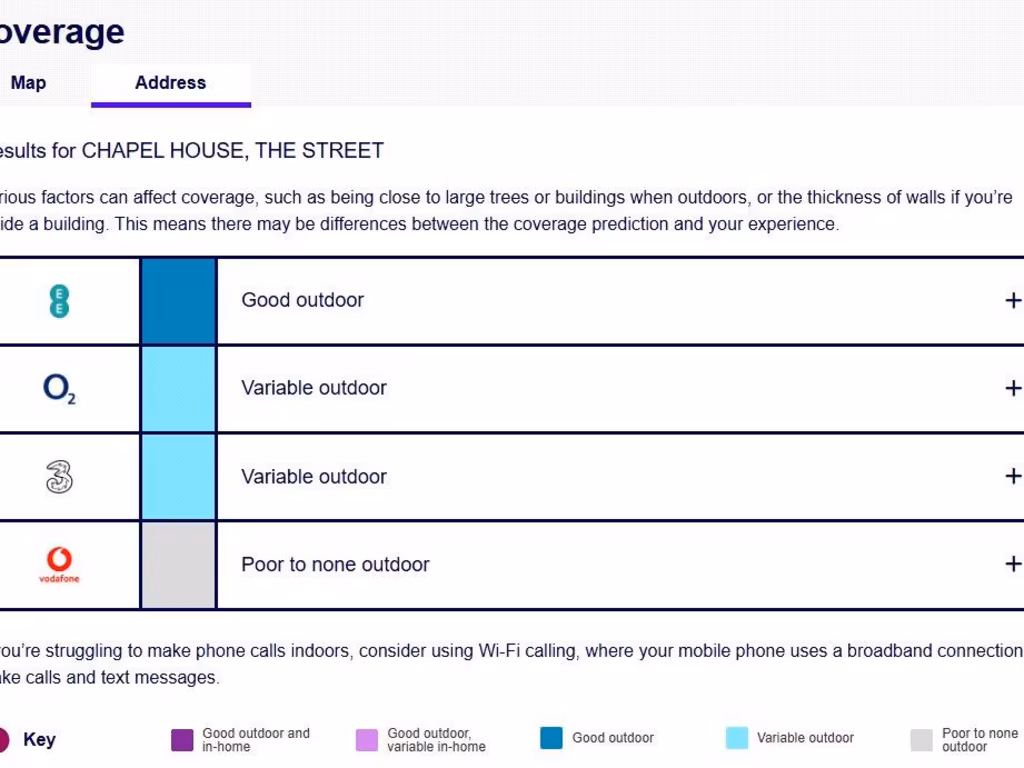Select the Address tab
The height and width of the screenshot is (768, 1024).
pyautogui.click(x=170, y=83)
